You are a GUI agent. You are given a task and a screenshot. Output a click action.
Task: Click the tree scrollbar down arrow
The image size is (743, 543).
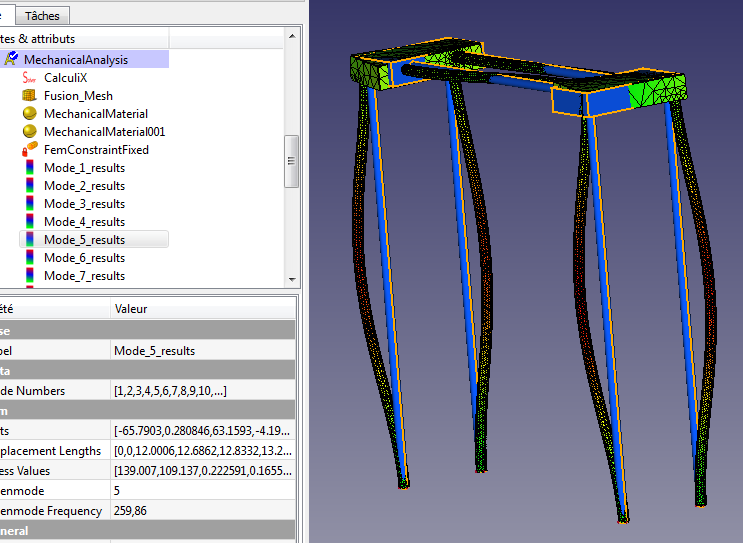coord(292,280)
